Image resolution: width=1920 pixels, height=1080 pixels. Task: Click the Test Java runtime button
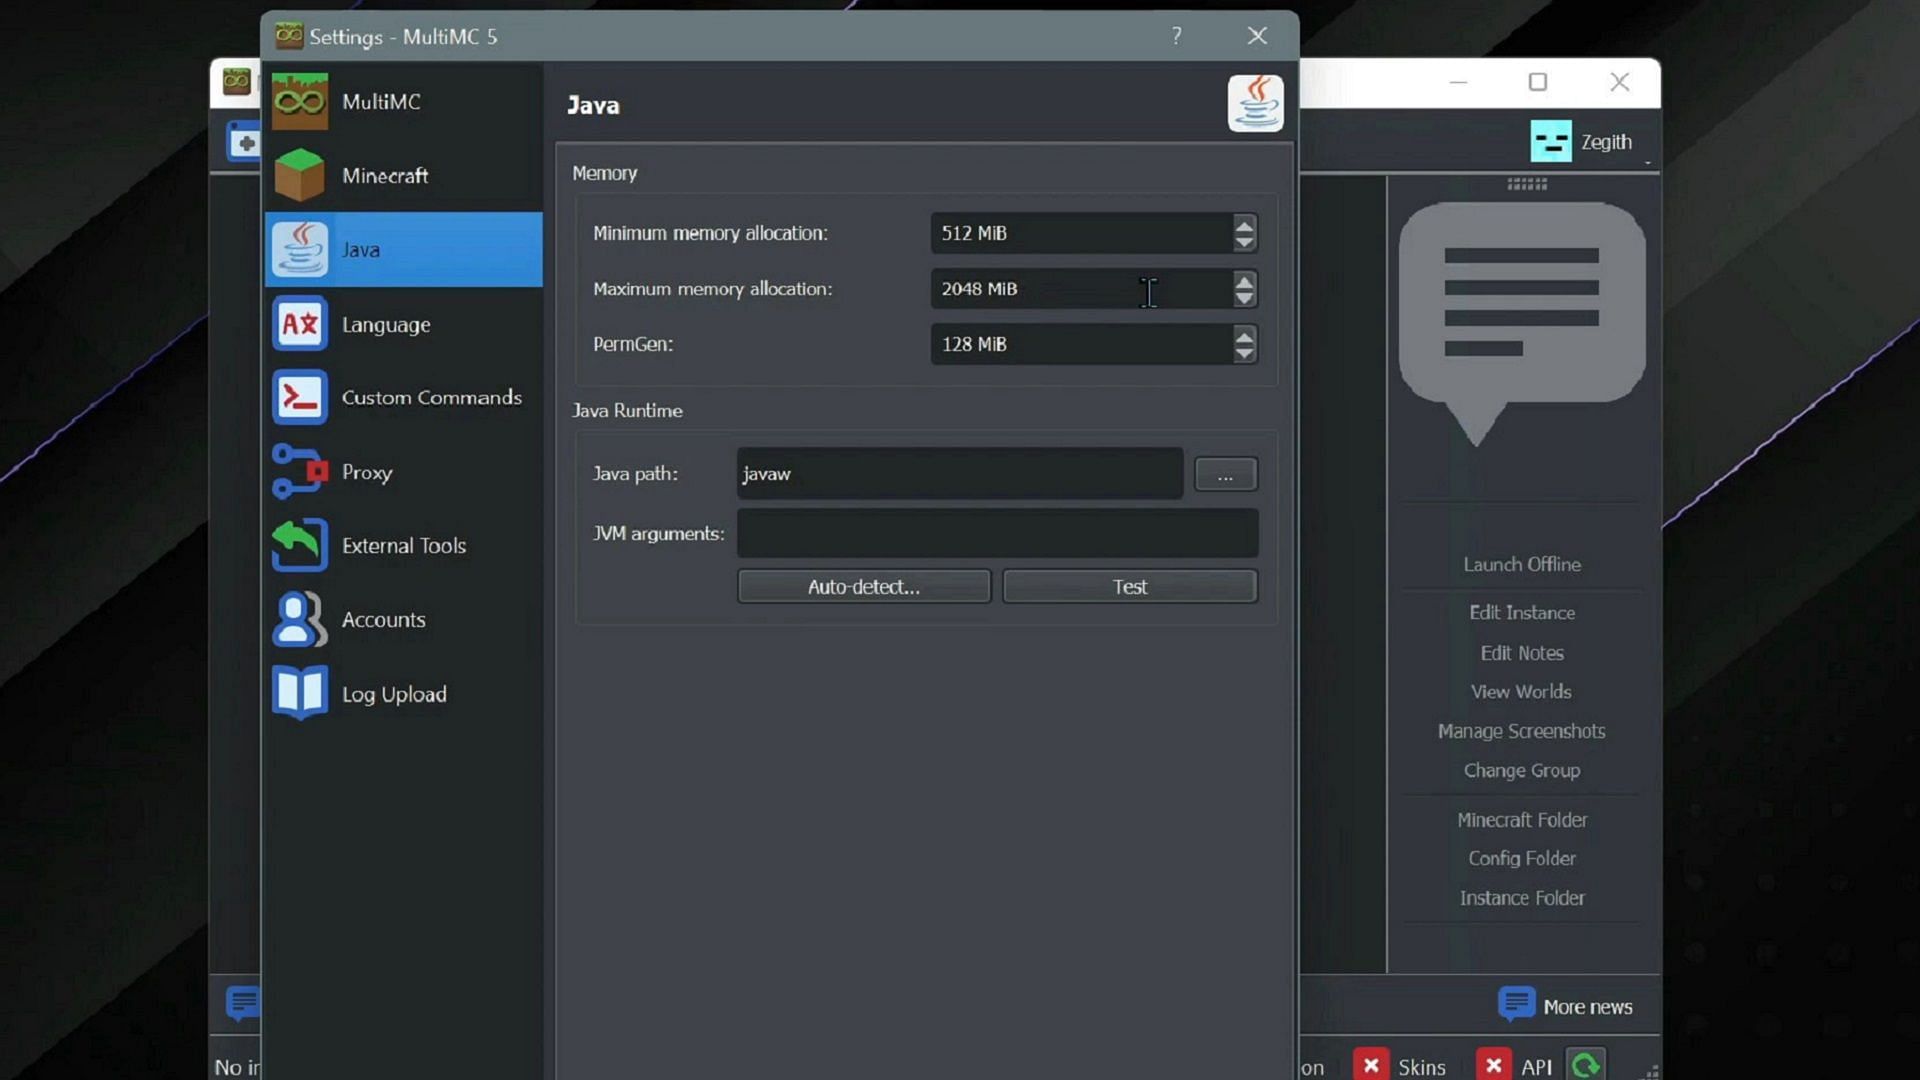pos(1129,585)
